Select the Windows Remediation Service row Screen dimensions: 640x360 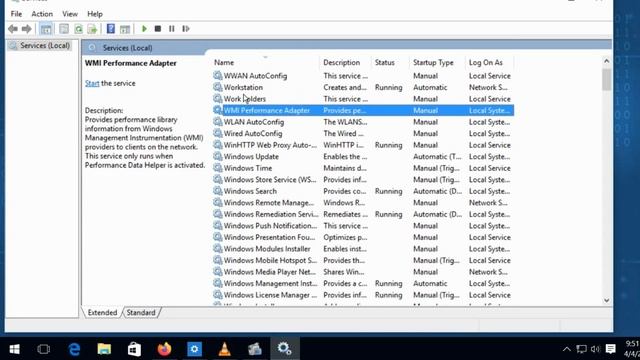coord(362,214)
